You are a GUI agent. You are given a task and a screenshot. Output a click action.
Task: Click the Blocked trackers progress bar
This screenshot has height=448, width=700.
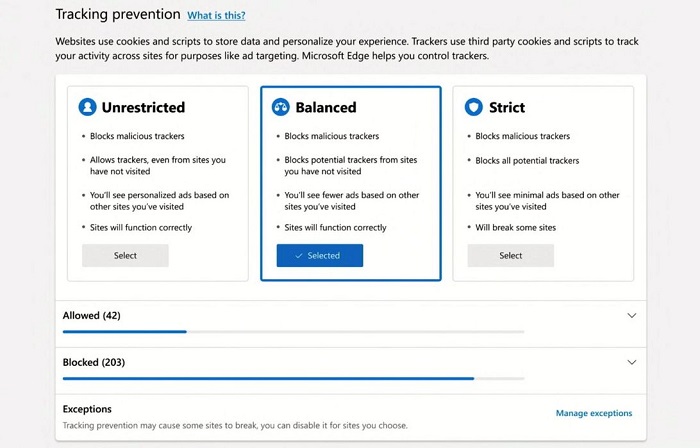tap(293, 378)
